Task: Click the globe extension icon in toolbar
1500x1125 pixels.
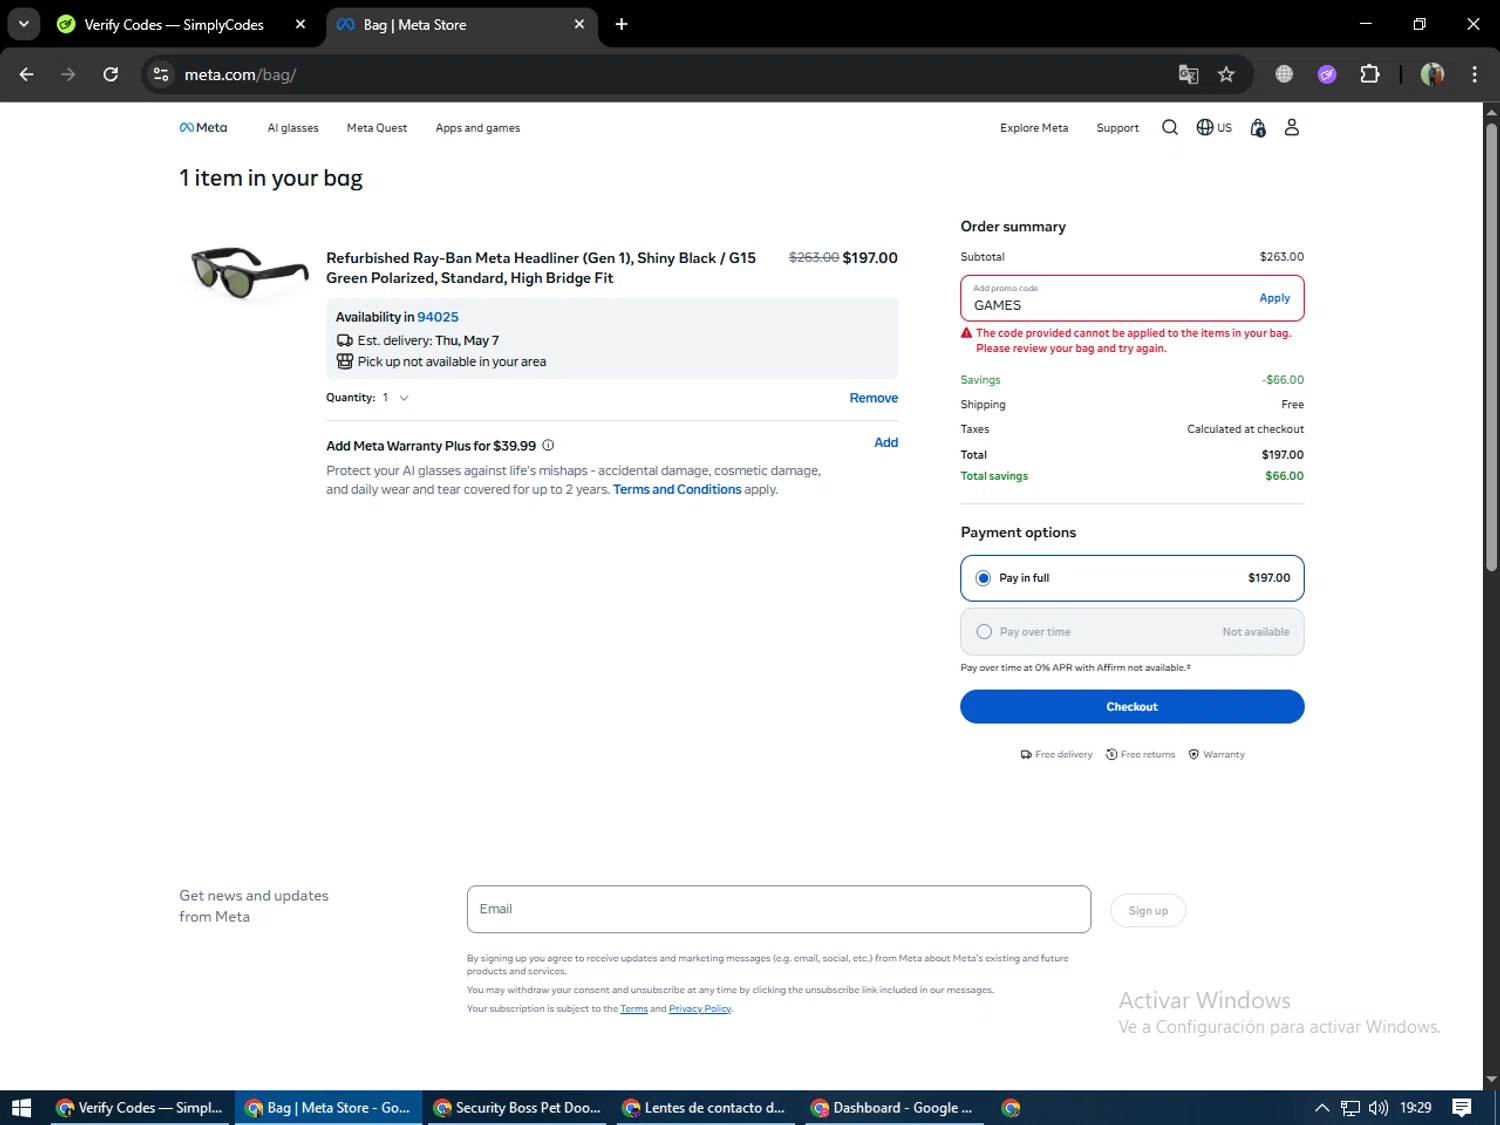Action: tap(1284, 74)
